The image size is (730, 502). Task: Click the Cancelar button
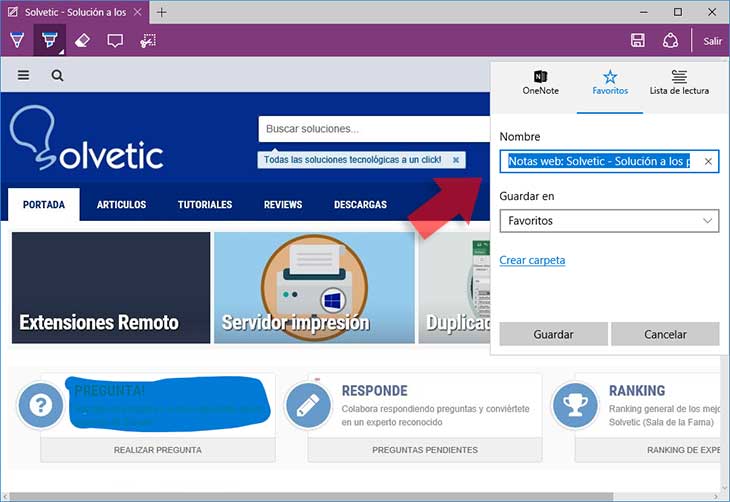pos(665,334)
